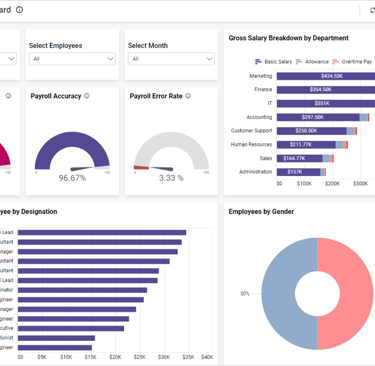Screen dimensions: 375x366
Task: Toggle Basic Salary legend icon
Action: 258,62
